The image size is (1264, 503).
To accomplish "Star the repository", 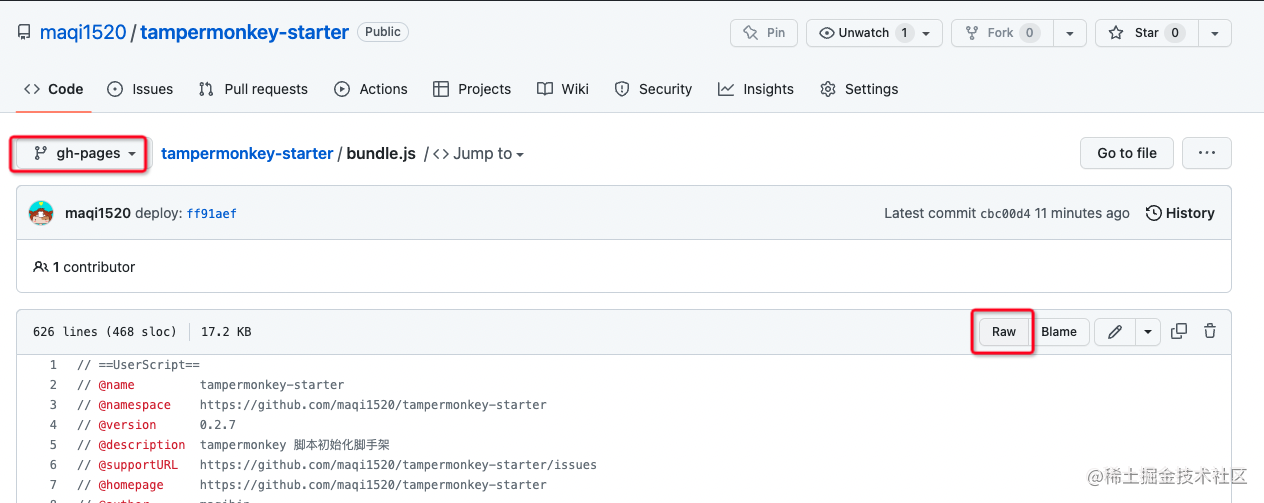I will click(x=1146, y=33).
